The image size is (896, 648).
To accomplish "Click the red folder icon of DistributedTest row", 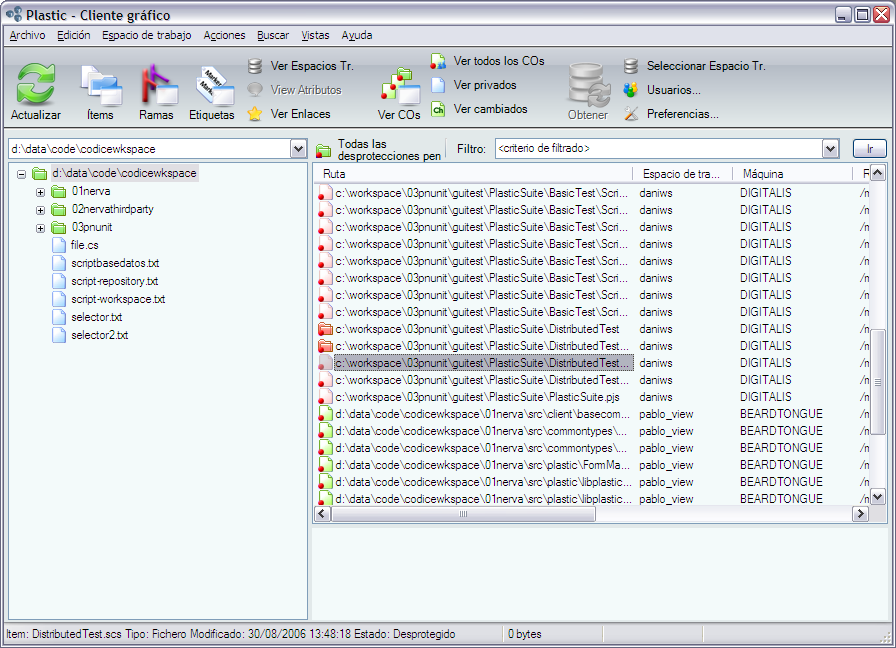I will coord(325,329).
